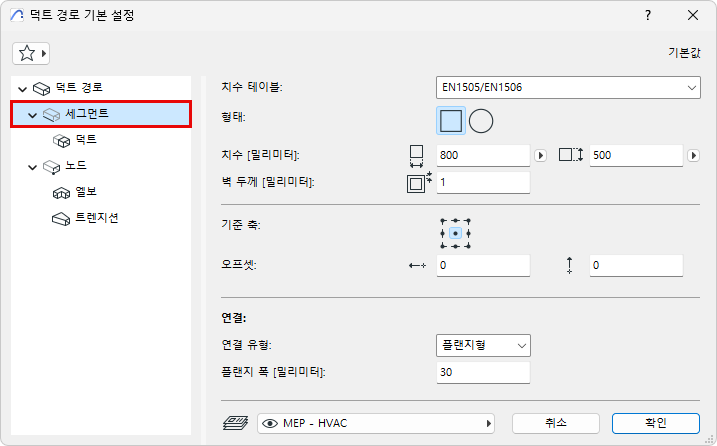Select the 트렌지션 tree item

97,218
